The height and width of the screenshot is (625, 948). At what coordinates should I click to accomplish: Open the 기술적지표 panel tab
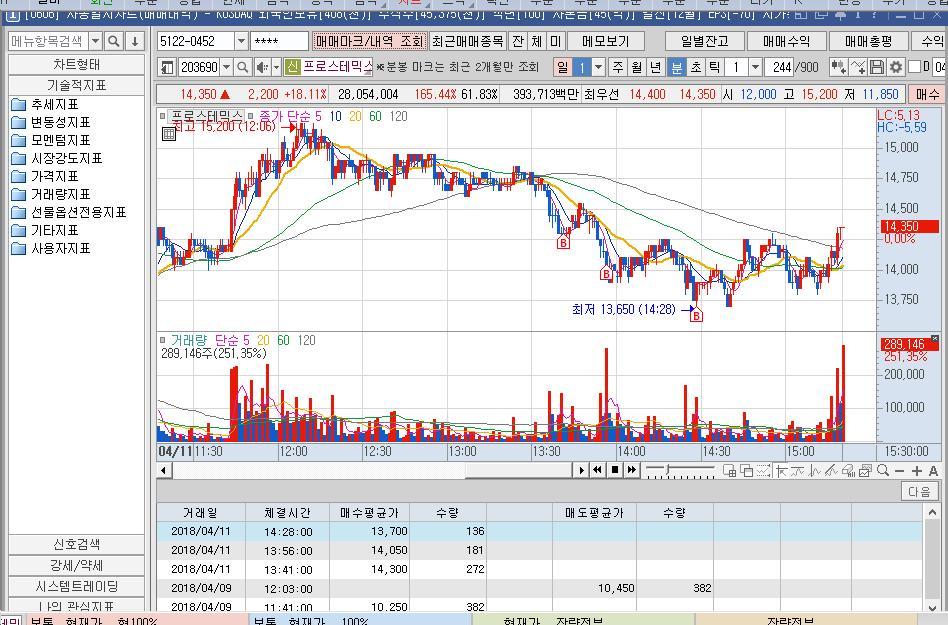click(76, 85)
